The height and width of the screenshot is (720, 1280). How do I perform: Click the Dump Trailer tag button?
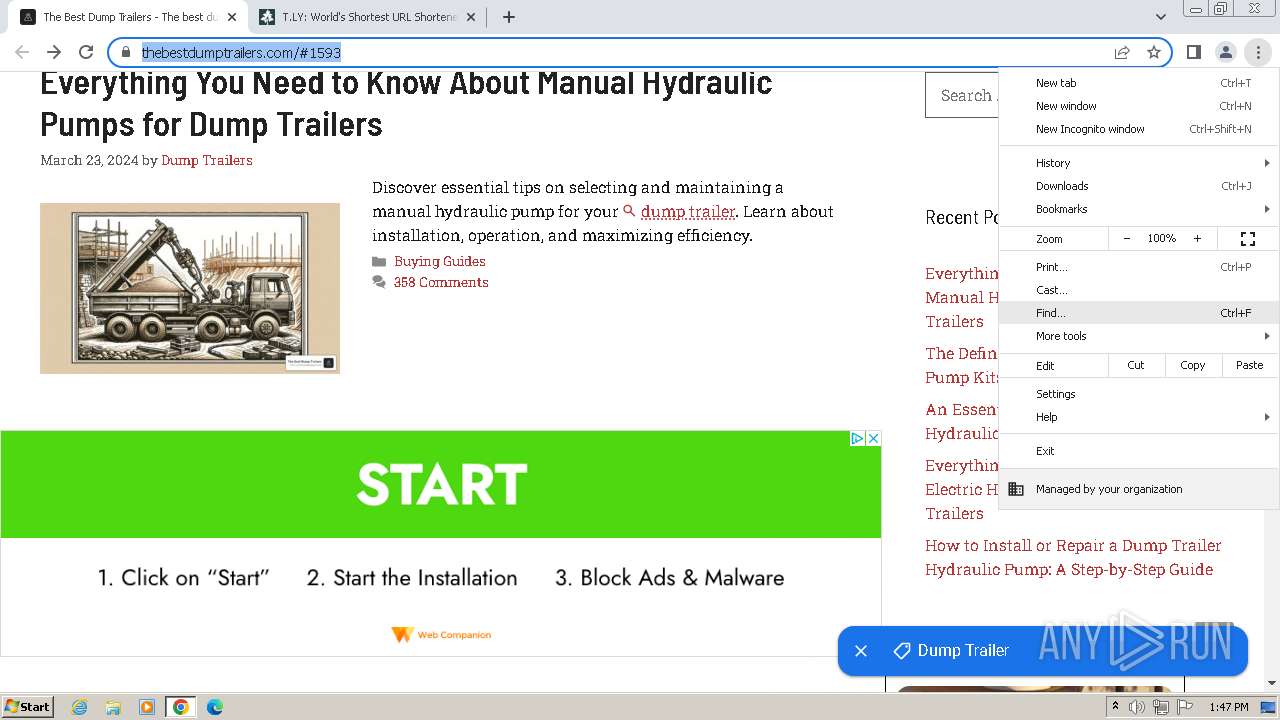(x=951, y=651)
